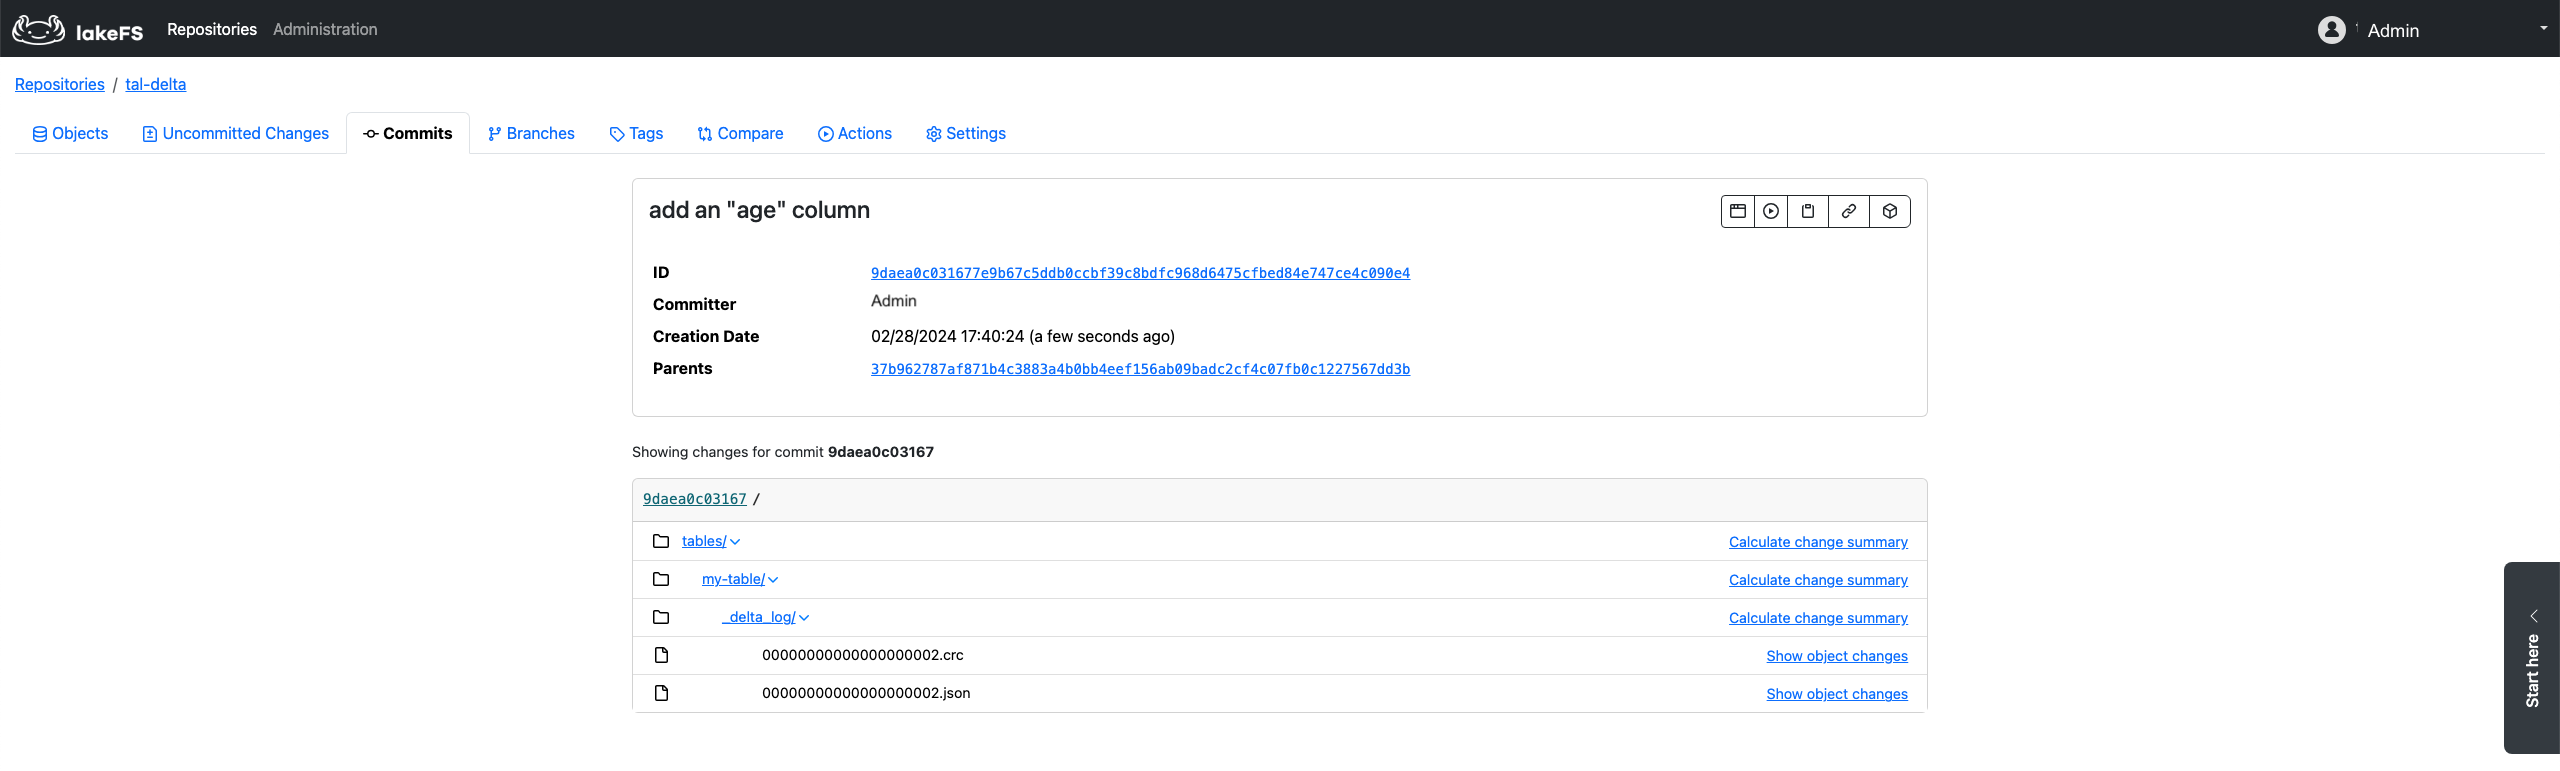Click the lakeFS logo
Image resolution: width=2560 pixels, height=771 pixels.
[x=78, y=30]
